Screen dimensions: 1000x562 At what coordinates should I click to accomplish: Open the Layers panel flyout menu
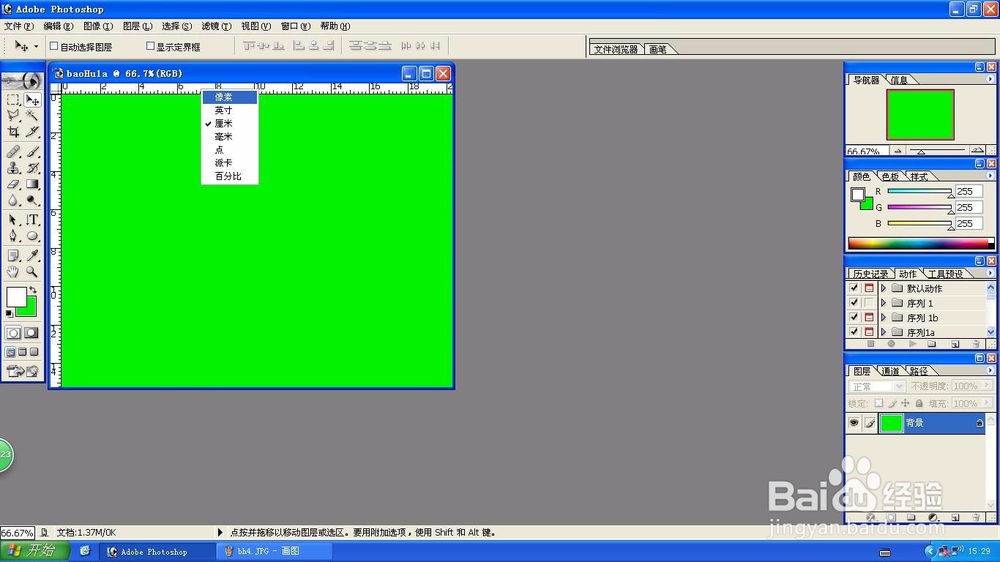[x=990, y=371]
